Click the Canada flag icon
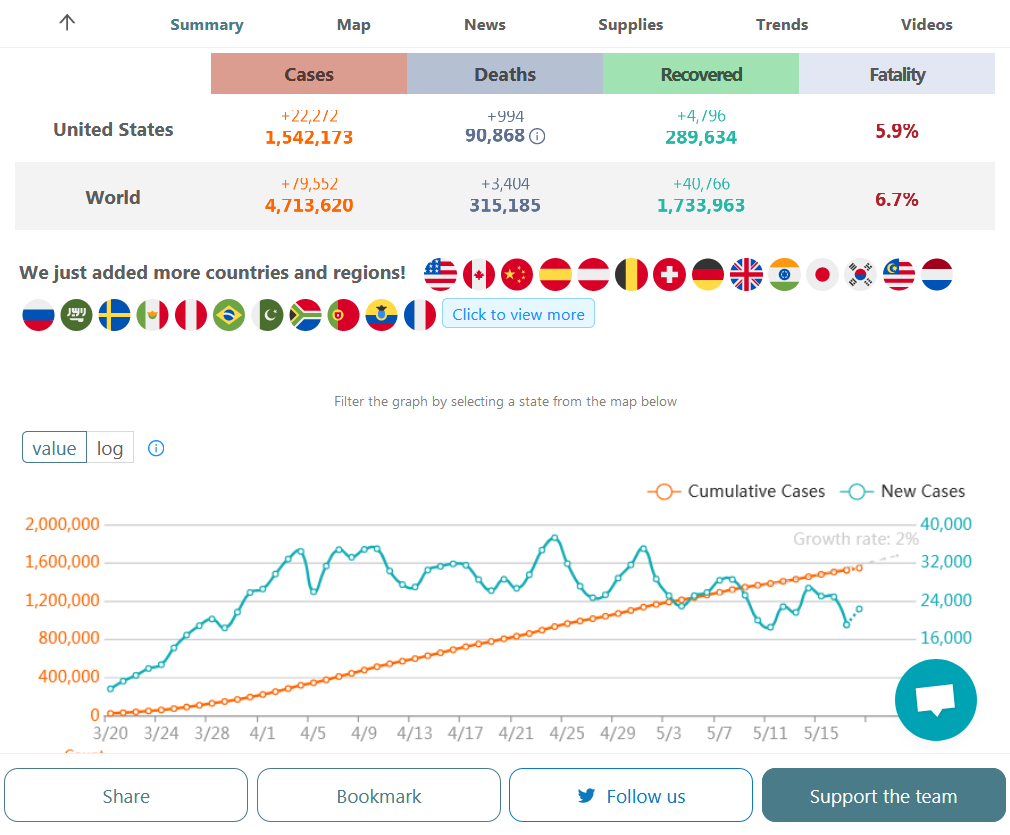This screenshot has width=1010, height=835. [x=479, y=274]
